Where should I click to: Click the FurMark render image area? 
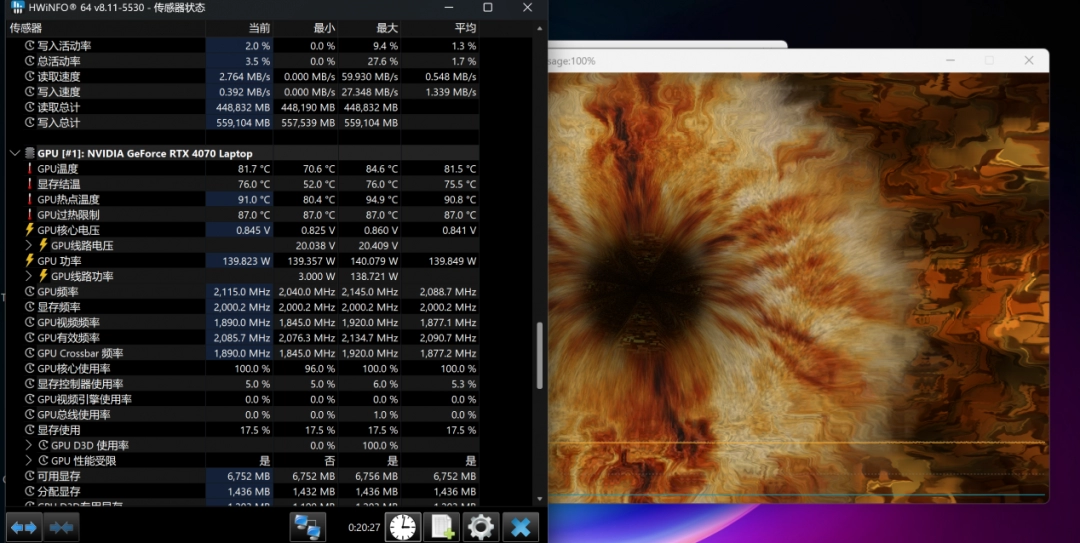[798, 287]
